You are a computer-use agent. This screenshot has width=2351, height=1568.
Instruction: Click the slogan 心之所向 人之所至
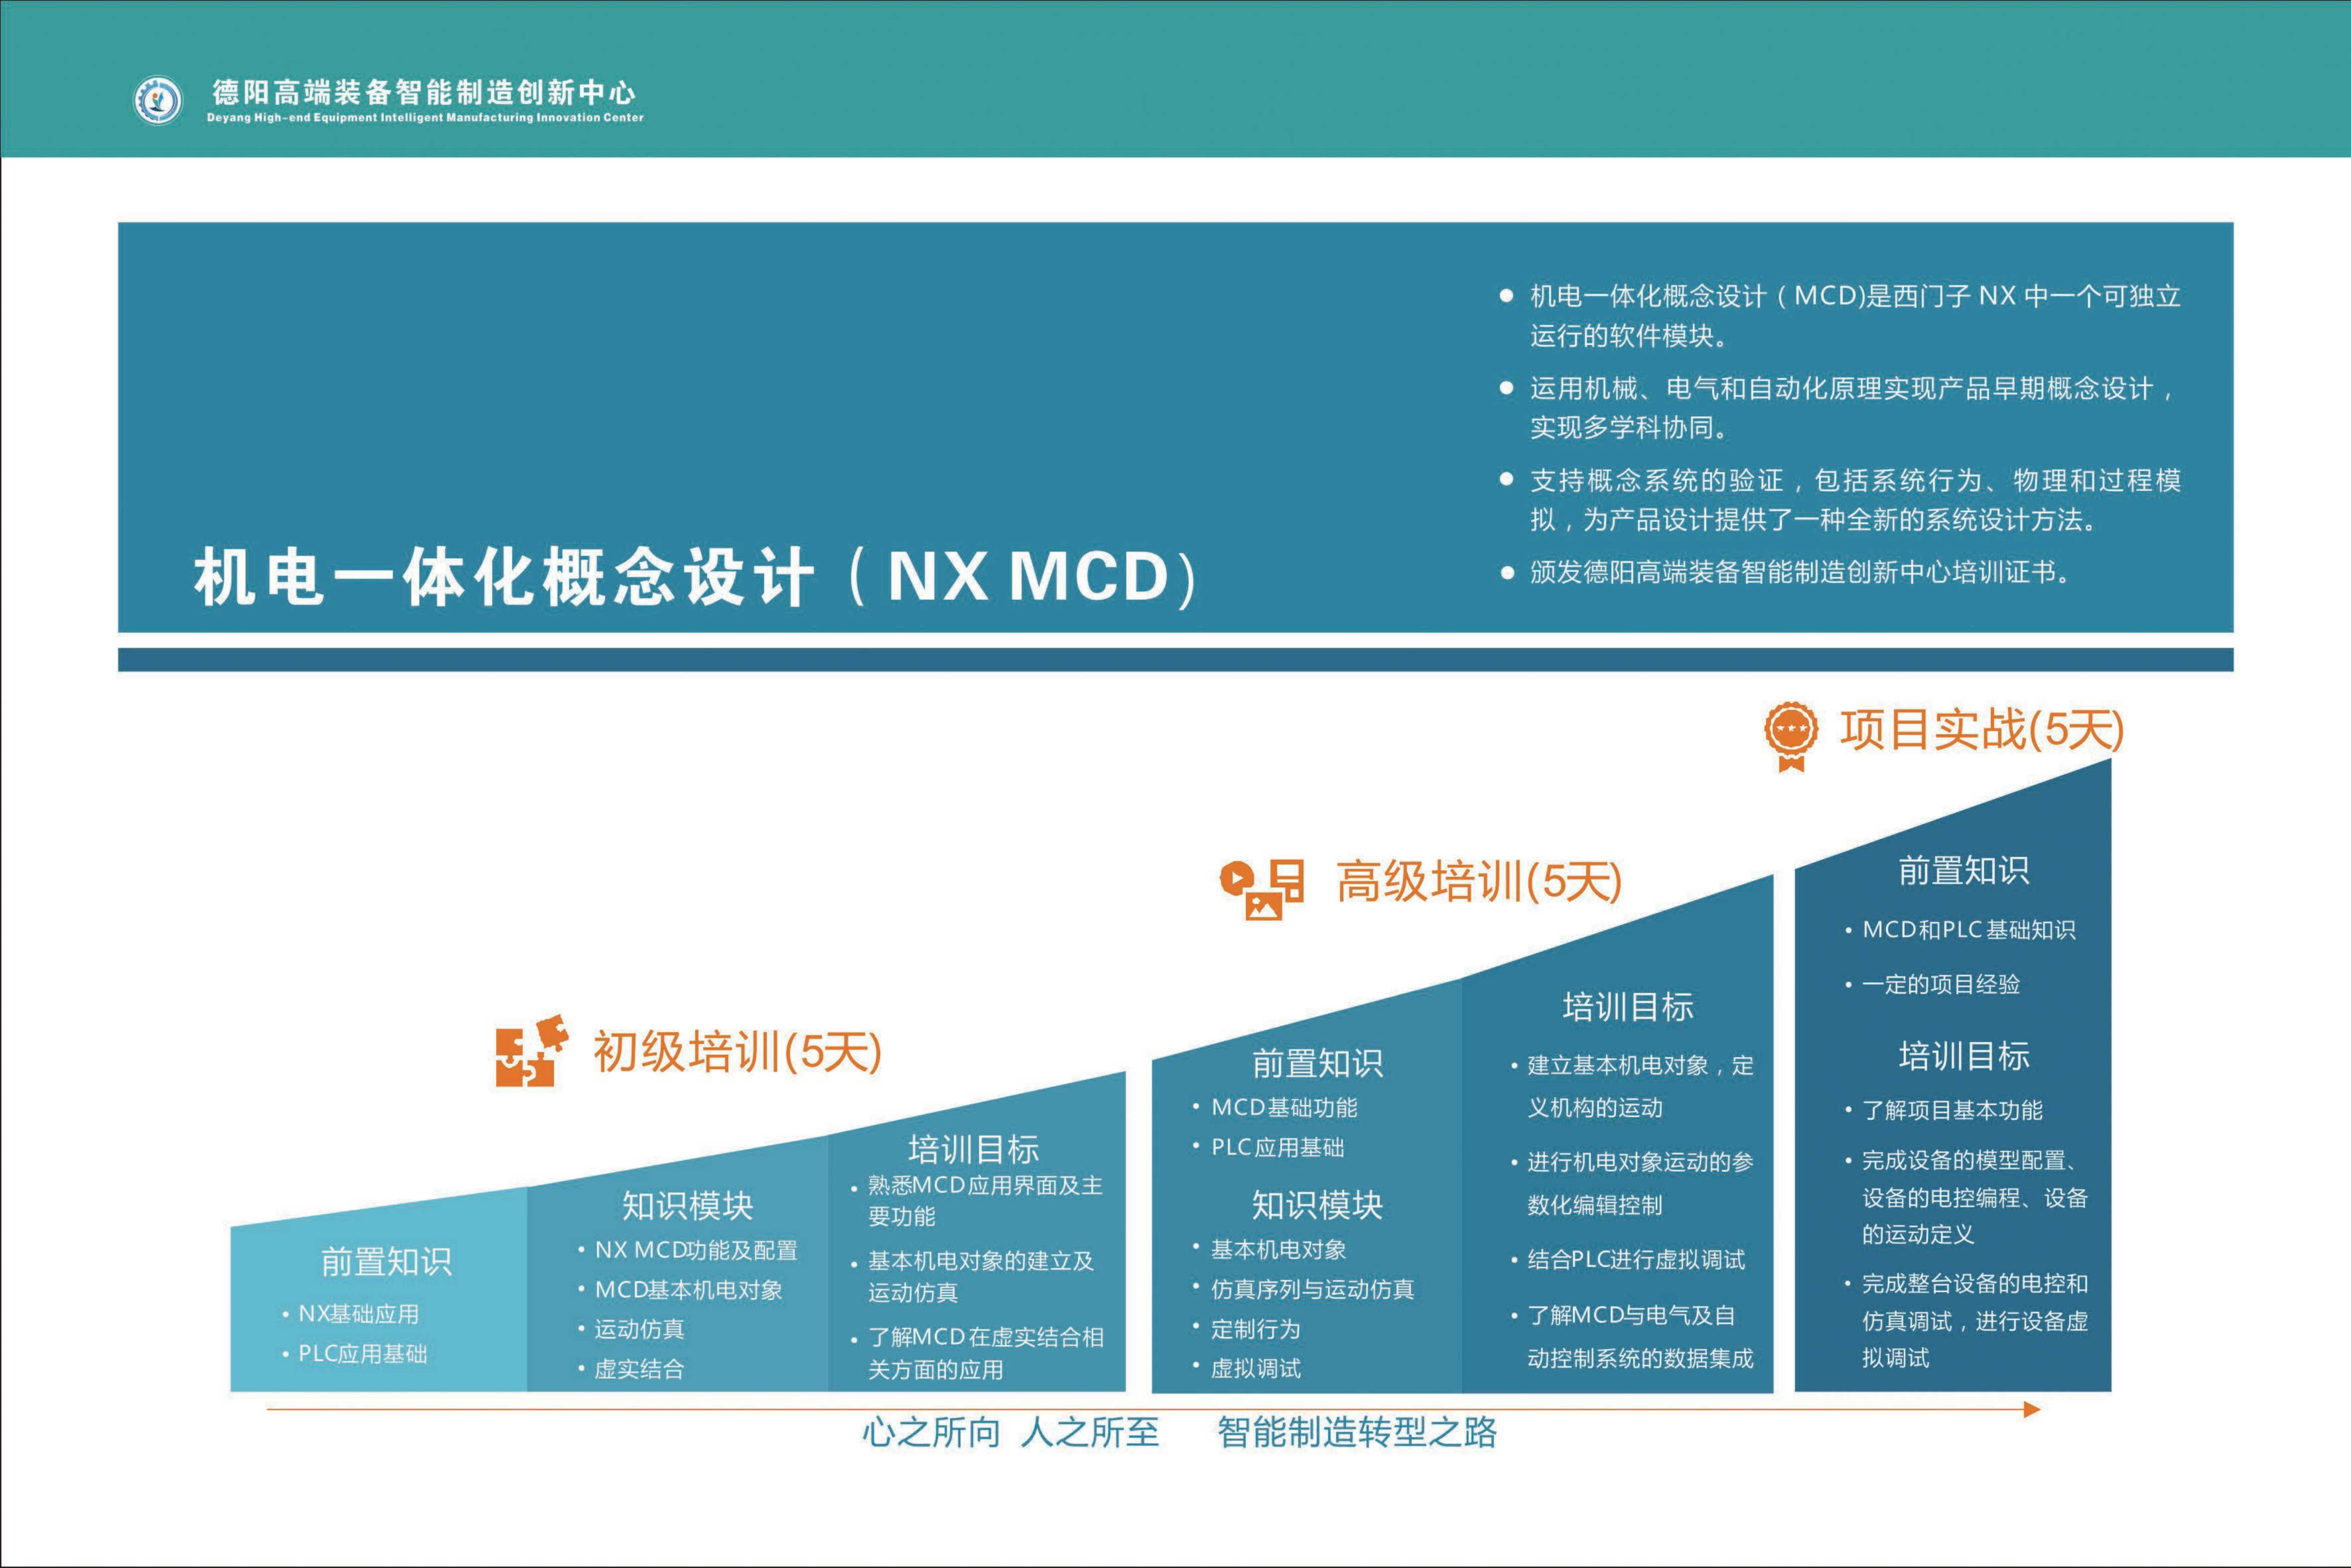coord(1010,1433)
